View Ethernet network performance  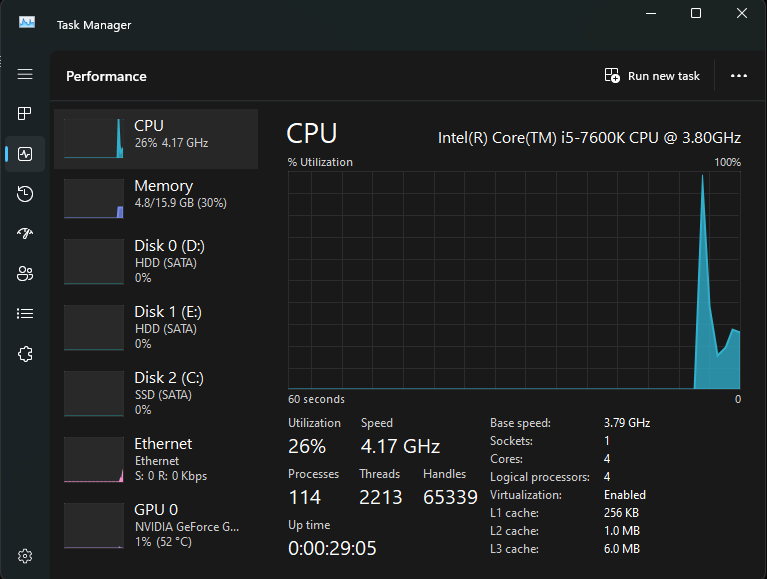tap(156, 460)
